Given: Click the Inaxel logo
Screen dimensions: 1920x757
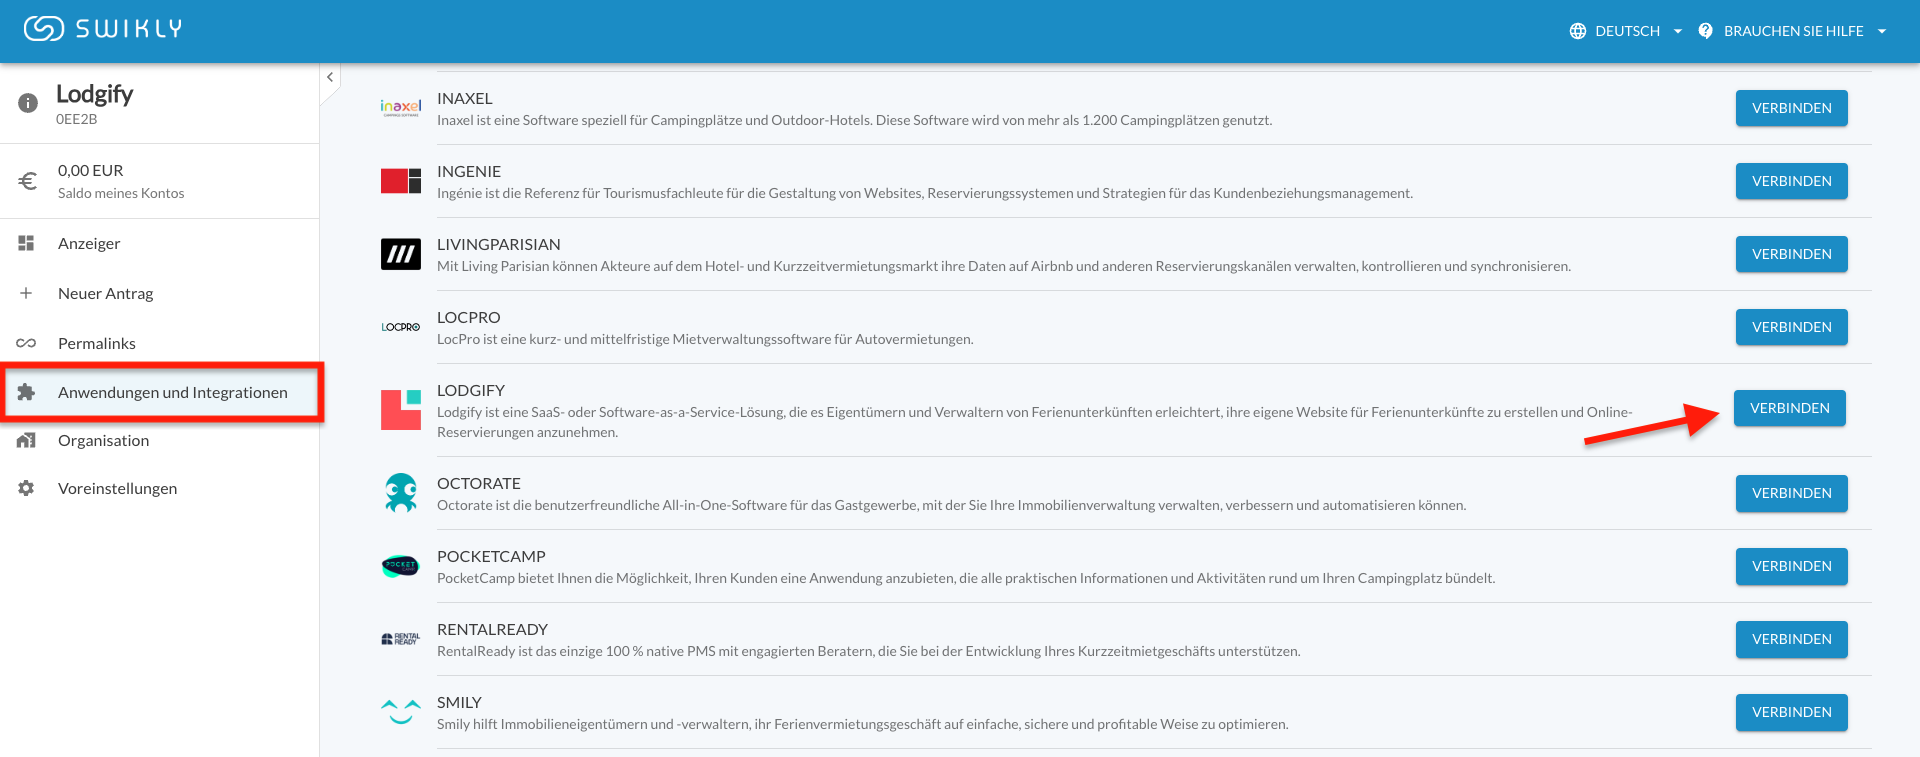Looking at the screenshot, I should coord(401,108).
